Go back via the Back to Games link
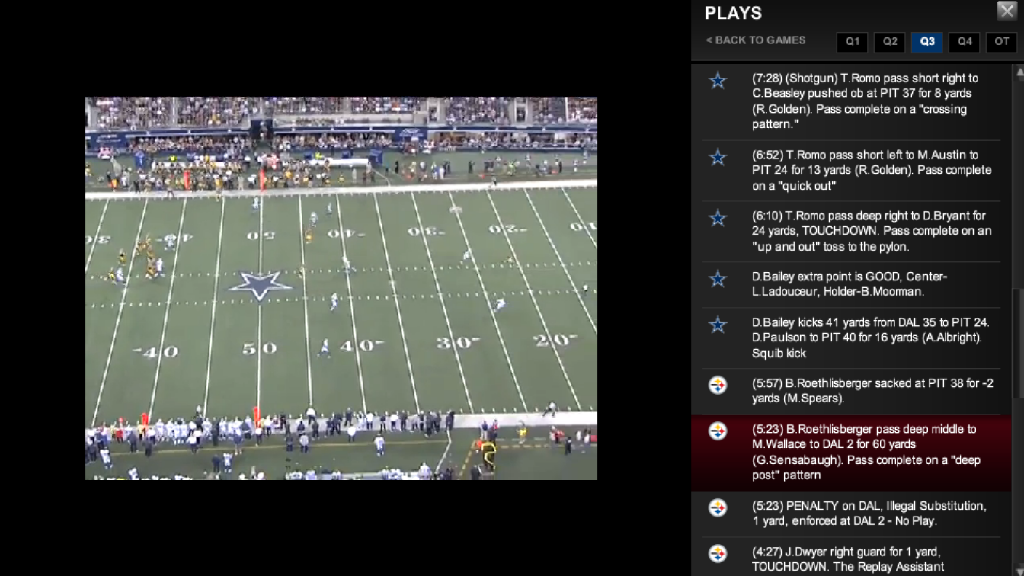 pyautogui.click(x=756, y=40)
